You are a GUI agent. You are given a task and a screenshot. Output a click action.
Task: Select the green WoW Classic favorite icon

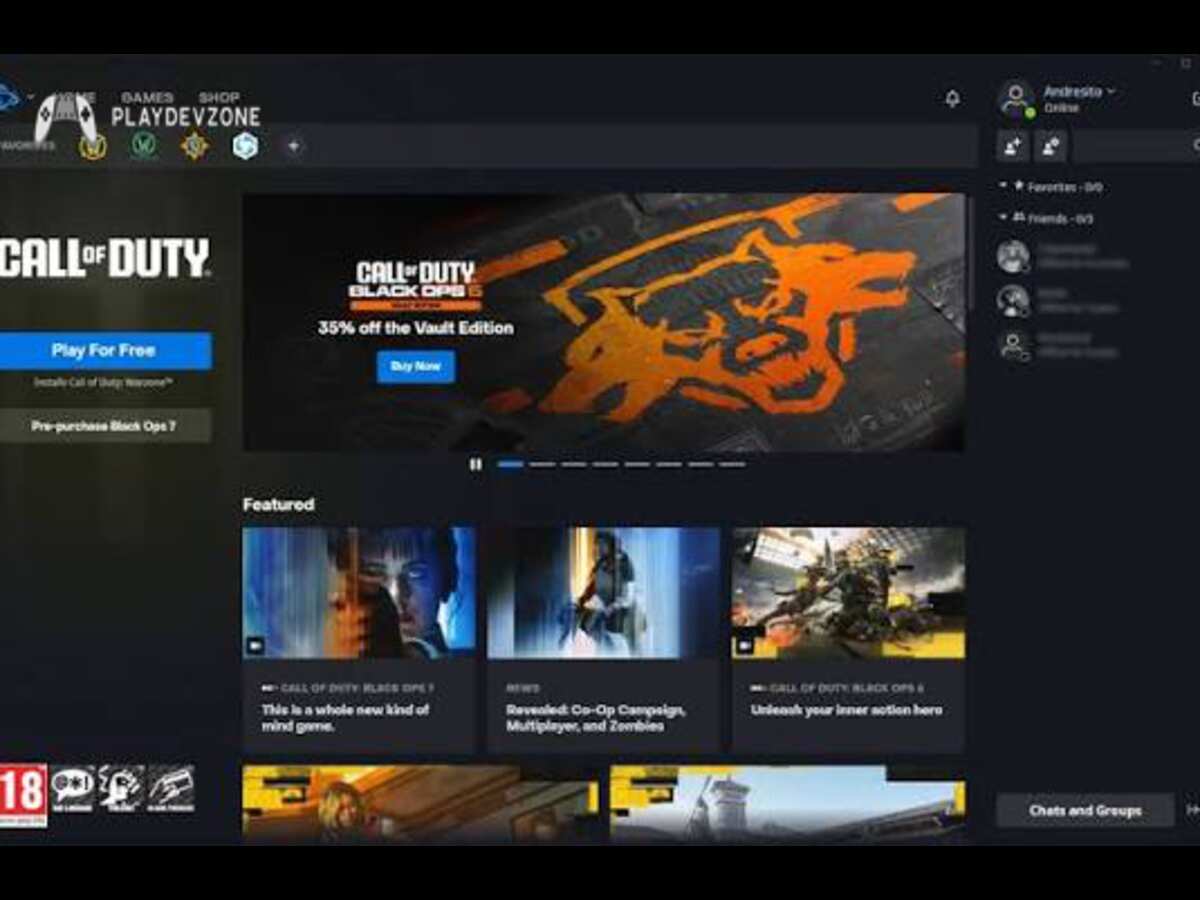(144, 146)
